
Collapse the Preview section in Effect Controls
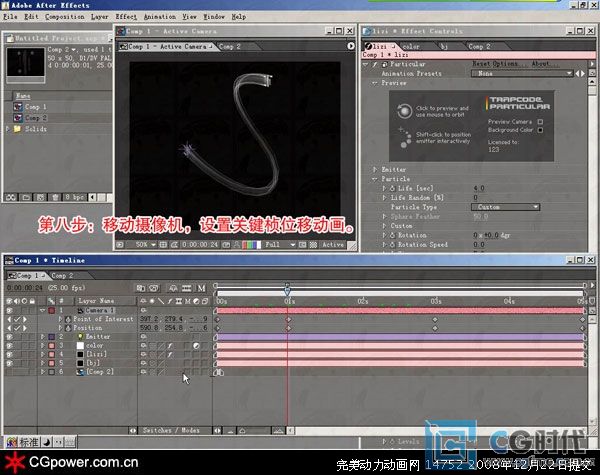(x=375, y=83)
